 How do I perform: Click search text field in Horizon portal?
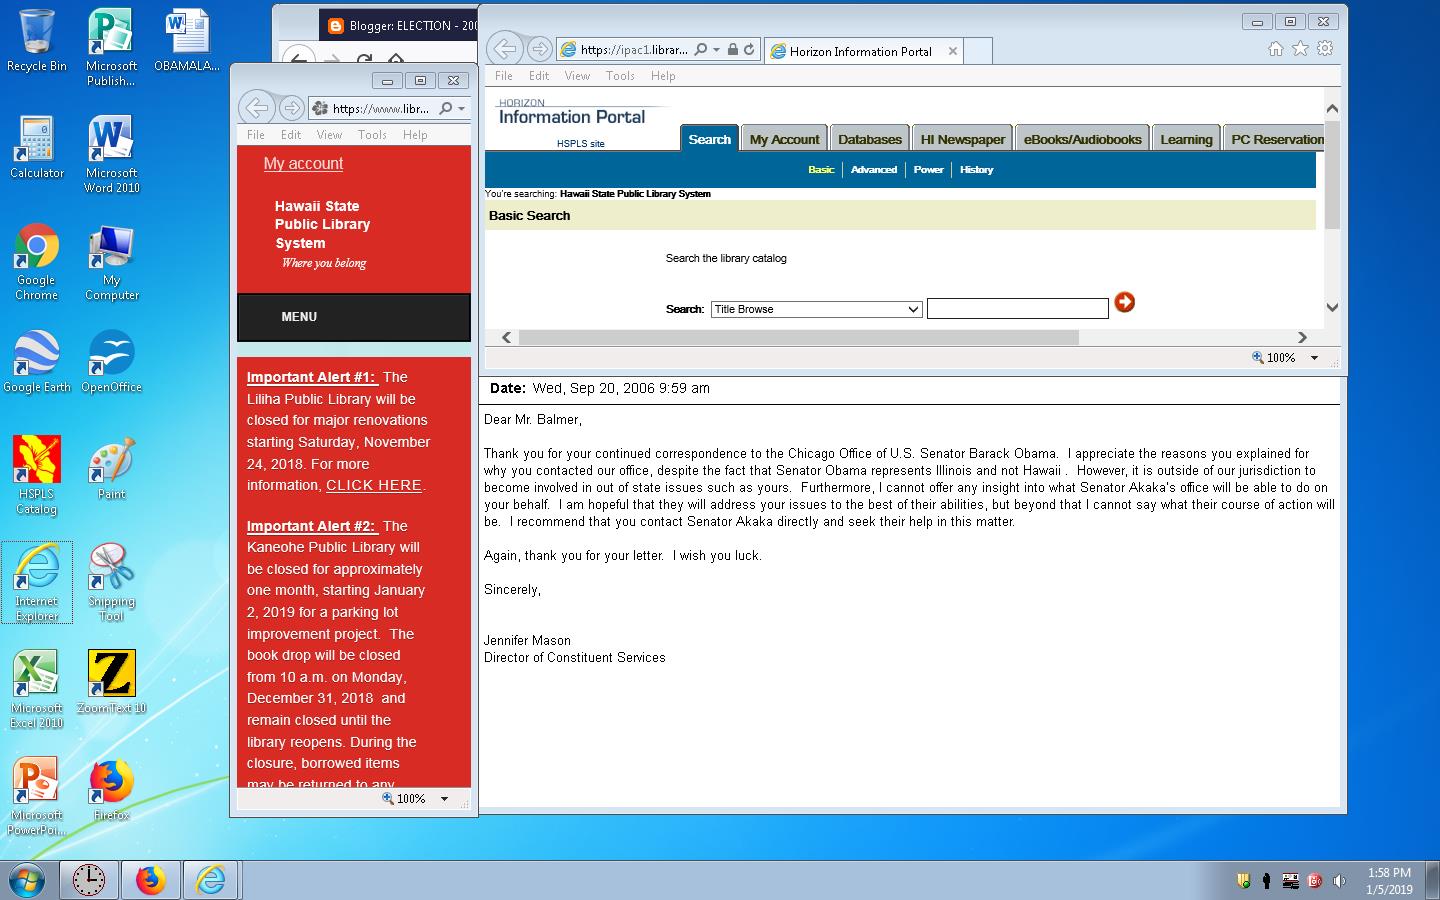click(x=1018, y=309)
